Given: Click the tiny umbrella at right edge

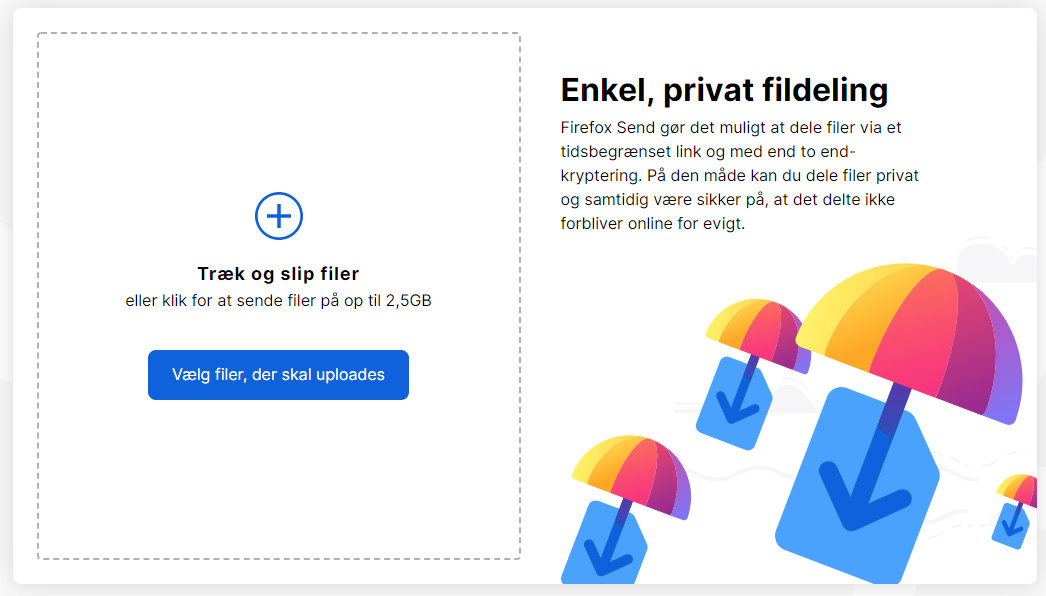Looking at the screenshot, I should tap(1016, 511).
